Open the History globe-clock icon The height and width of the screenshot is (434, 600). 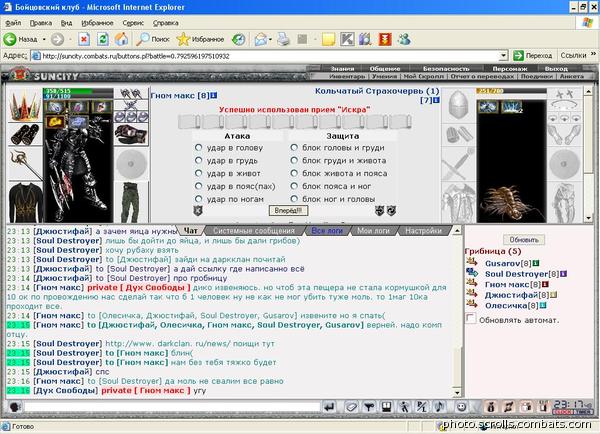239,39
